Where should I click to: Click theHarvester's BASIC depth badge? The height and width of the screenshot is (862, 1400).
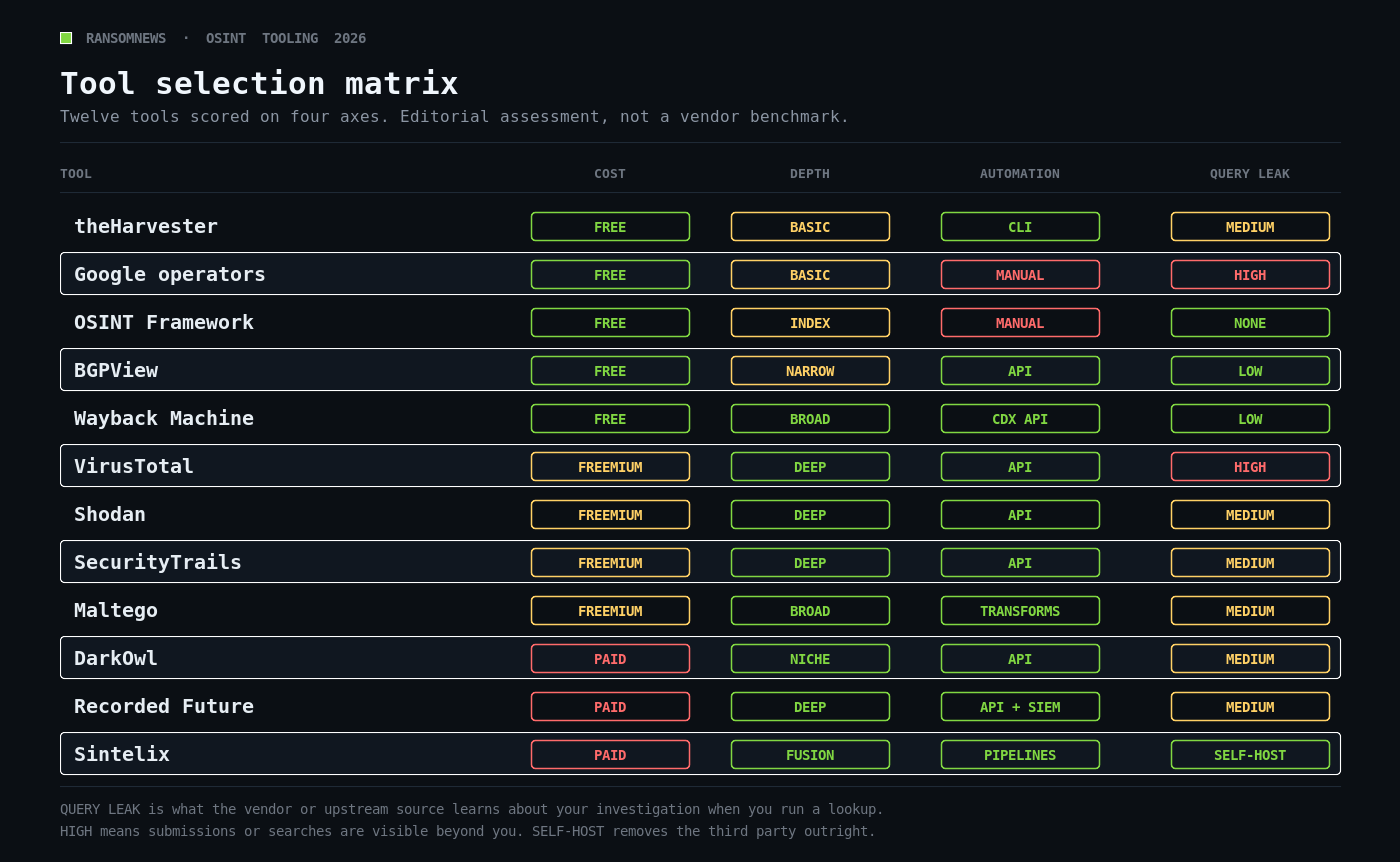pyautogui.click(x=810, y=227)
